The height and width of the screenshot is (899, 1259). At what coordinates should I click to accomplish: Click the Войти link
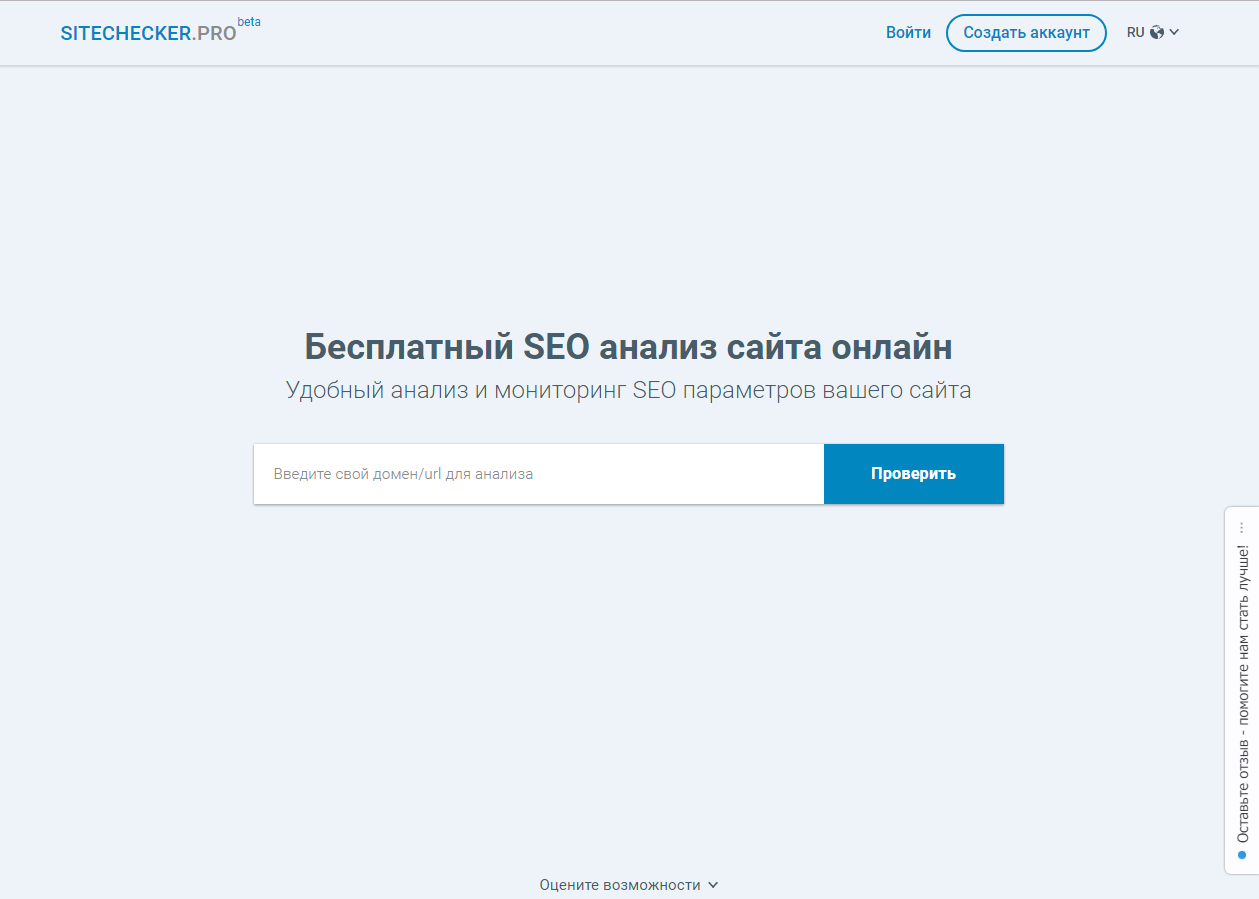[x=908, y=32]
